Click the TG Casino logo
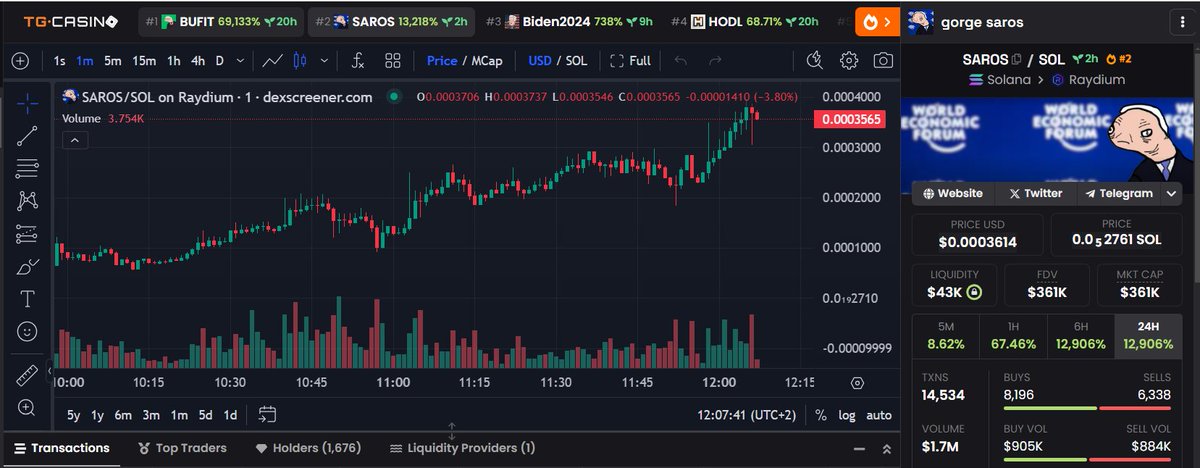 pyautogui.click(x=69, y=21)
